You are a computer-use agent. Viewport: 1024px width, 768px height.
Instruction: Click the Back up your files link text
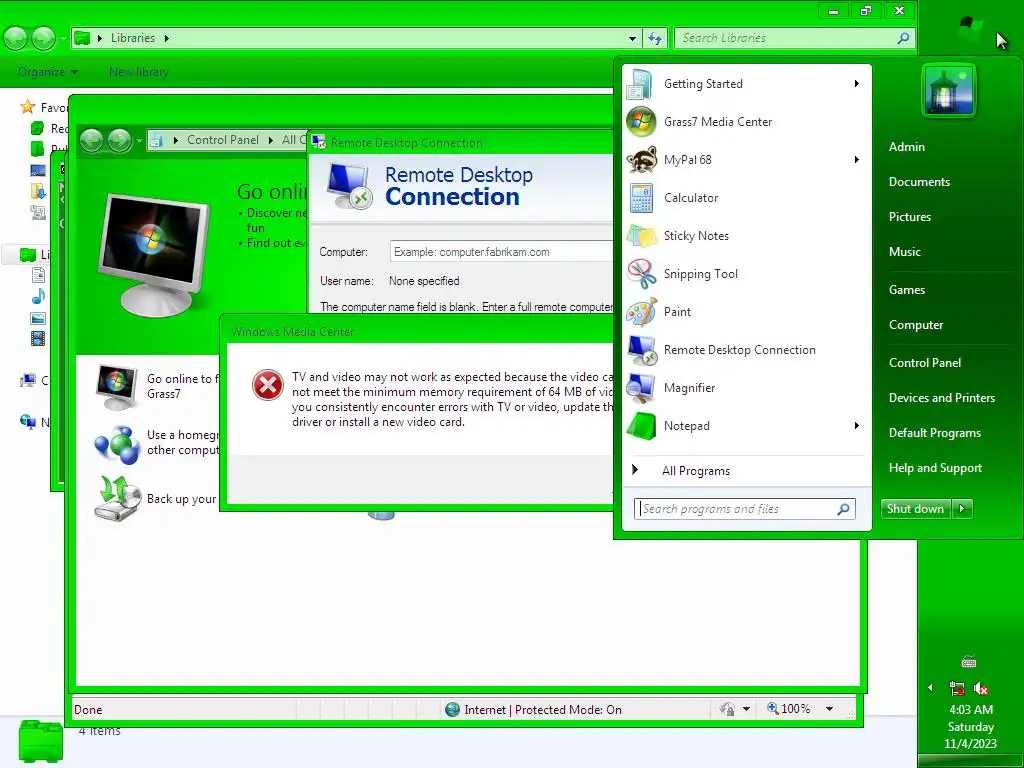coord(182,499)
